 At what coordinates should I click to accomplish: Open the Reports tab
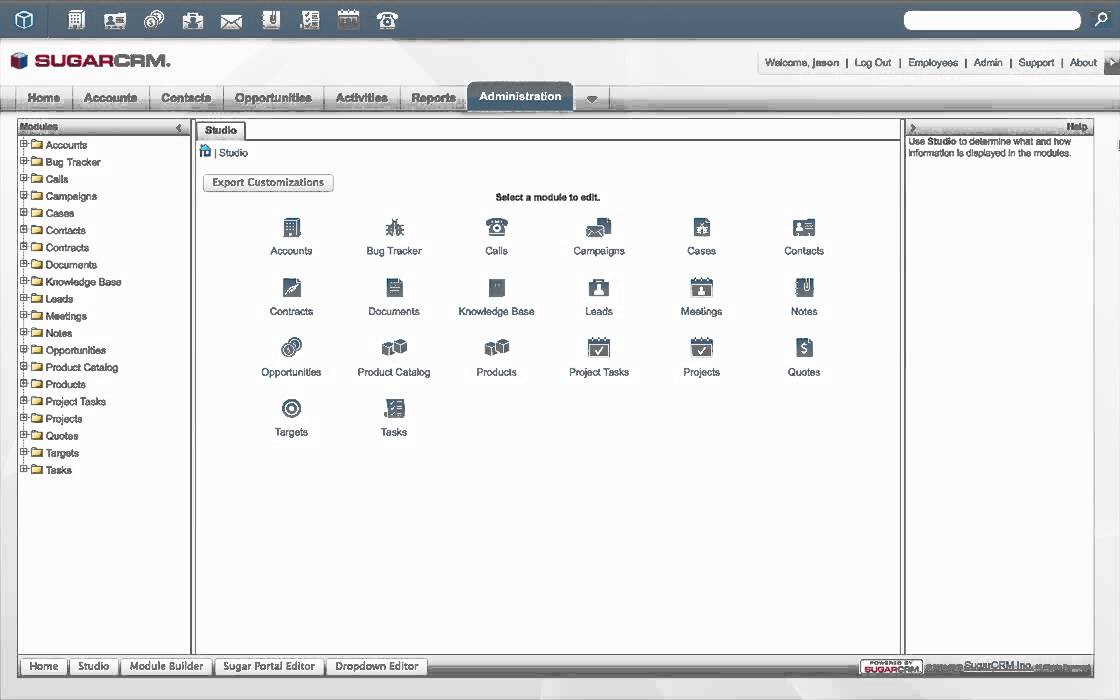[433, 98]
